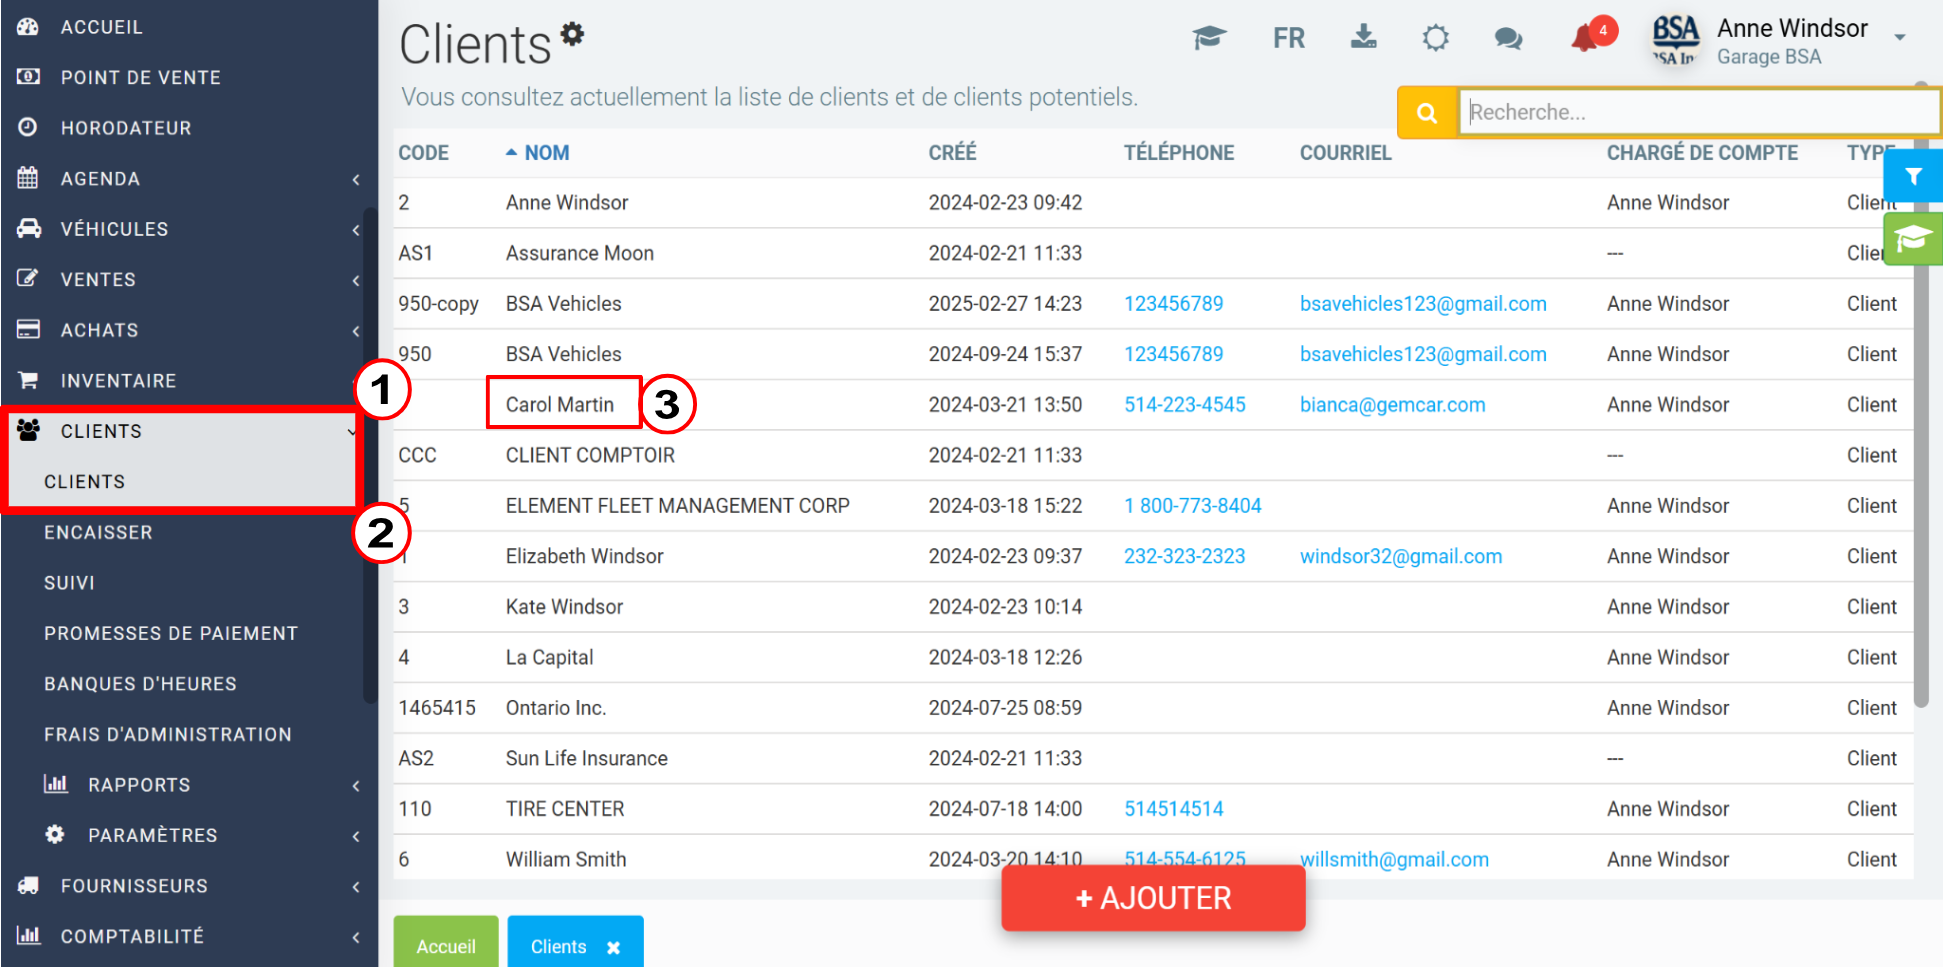
Task: Expand the Rapports submenu
Action: pos(189,785)
